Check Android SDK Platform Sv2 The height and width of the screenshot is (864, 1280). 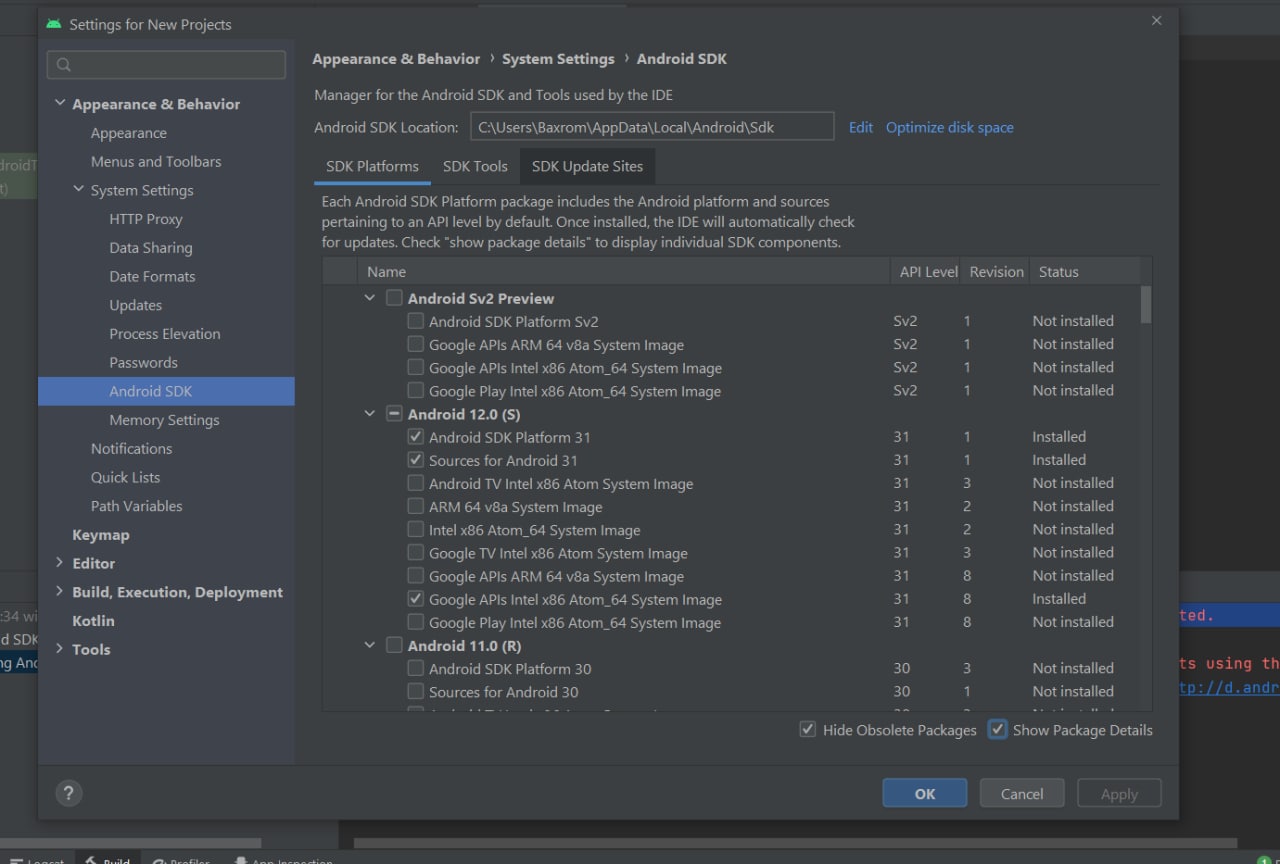coord(415,321)
